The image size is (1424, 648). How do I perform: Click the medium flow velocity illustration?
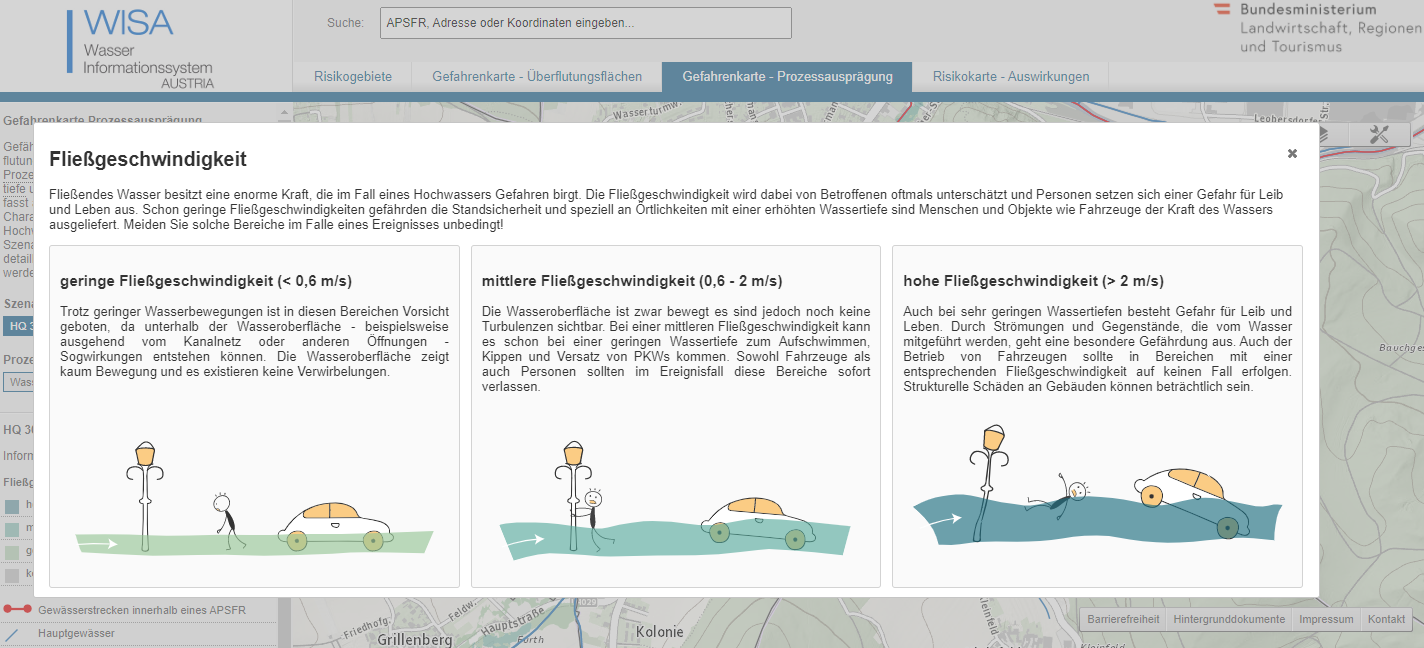click(675, 499)
